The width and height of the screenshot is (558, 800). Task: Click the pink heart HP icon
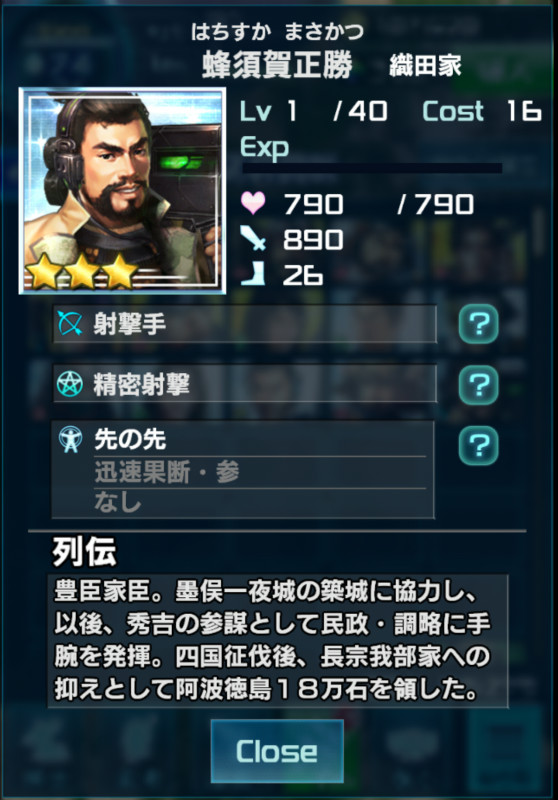[x=253, y=202]
